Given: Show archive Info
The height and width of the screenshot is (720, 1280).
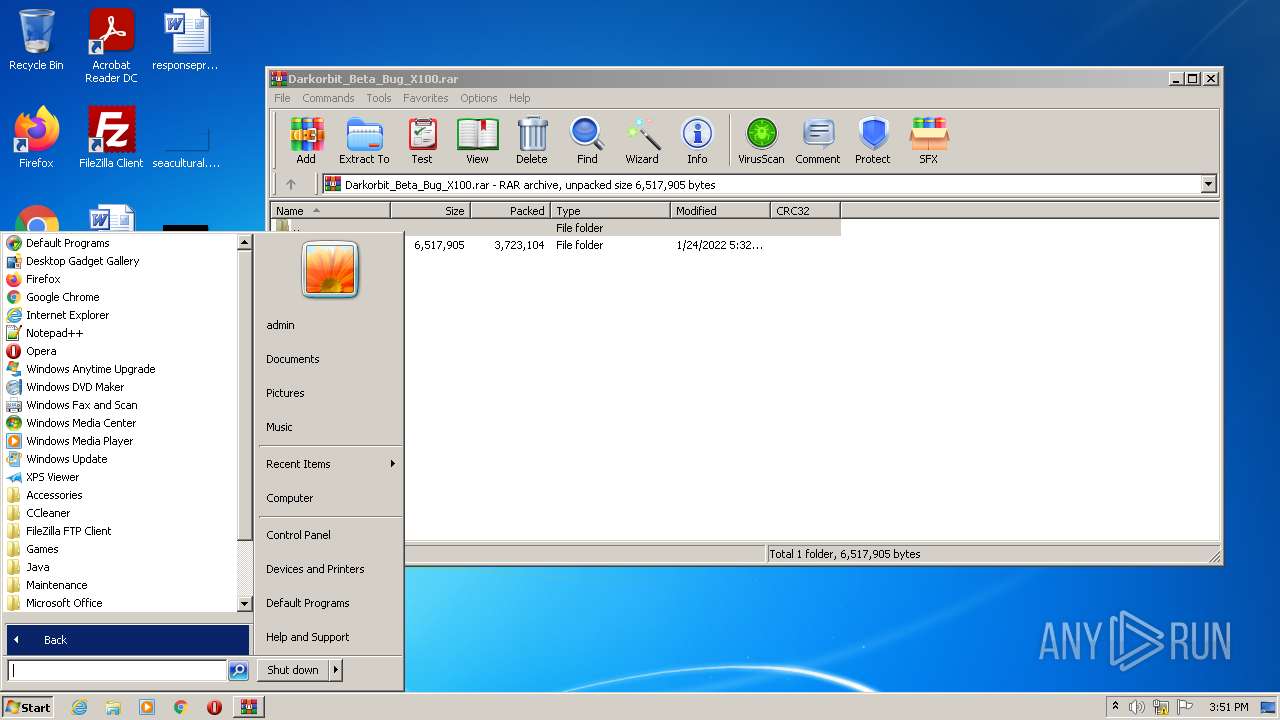Looking at the screenshot, I should pos(697,140).
